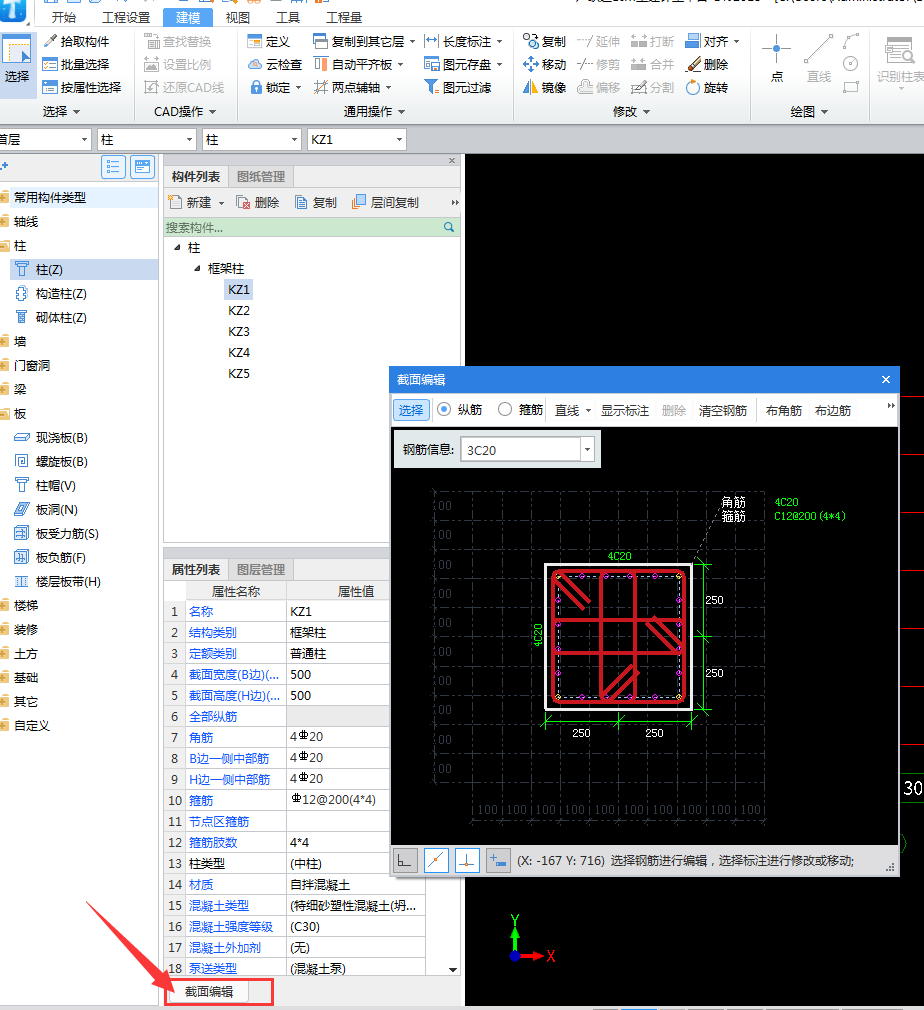Select KZ5 in the component list
Screen dimensions: 924x1010
tap(238, 374)
